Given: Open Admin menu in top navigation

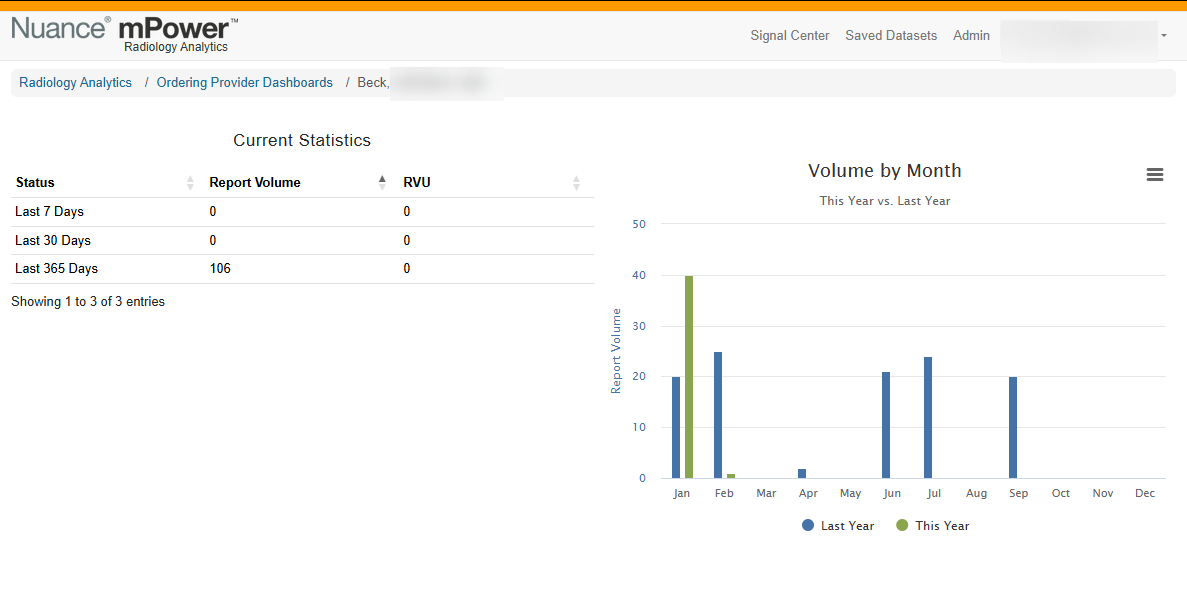Looking at the screenshot, I should (971, 36).
